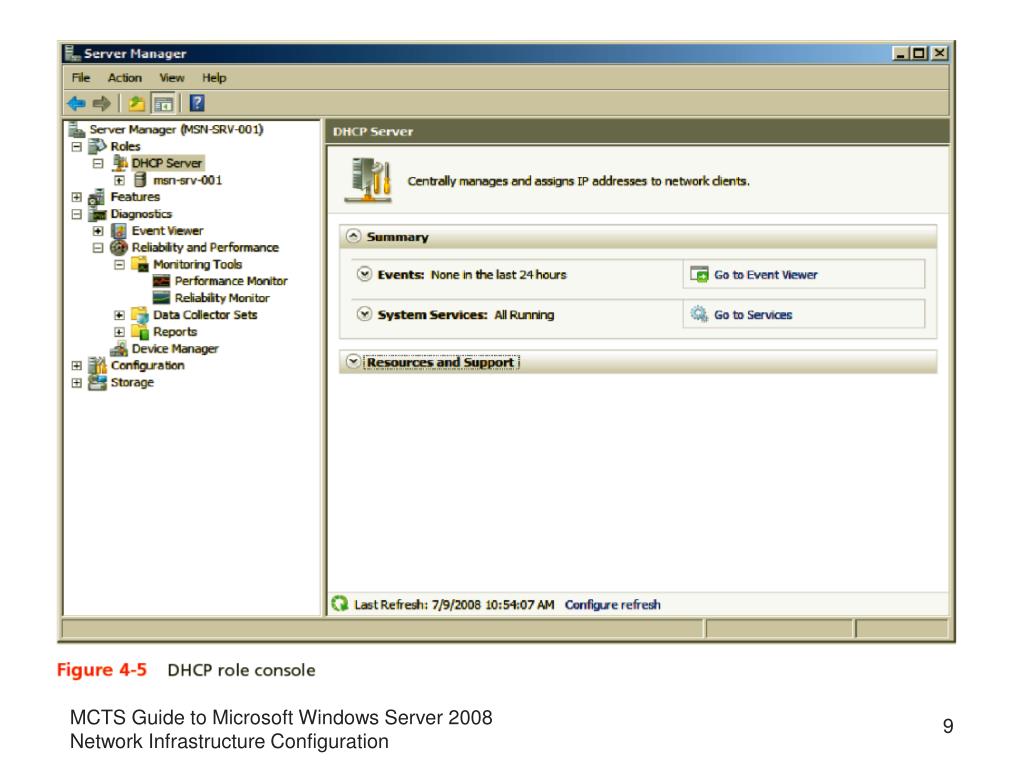The height and width of the screenshot is (768, 1024).
Task: Open the Help question mark toolbar icon
Action: [x=197, y=103]
